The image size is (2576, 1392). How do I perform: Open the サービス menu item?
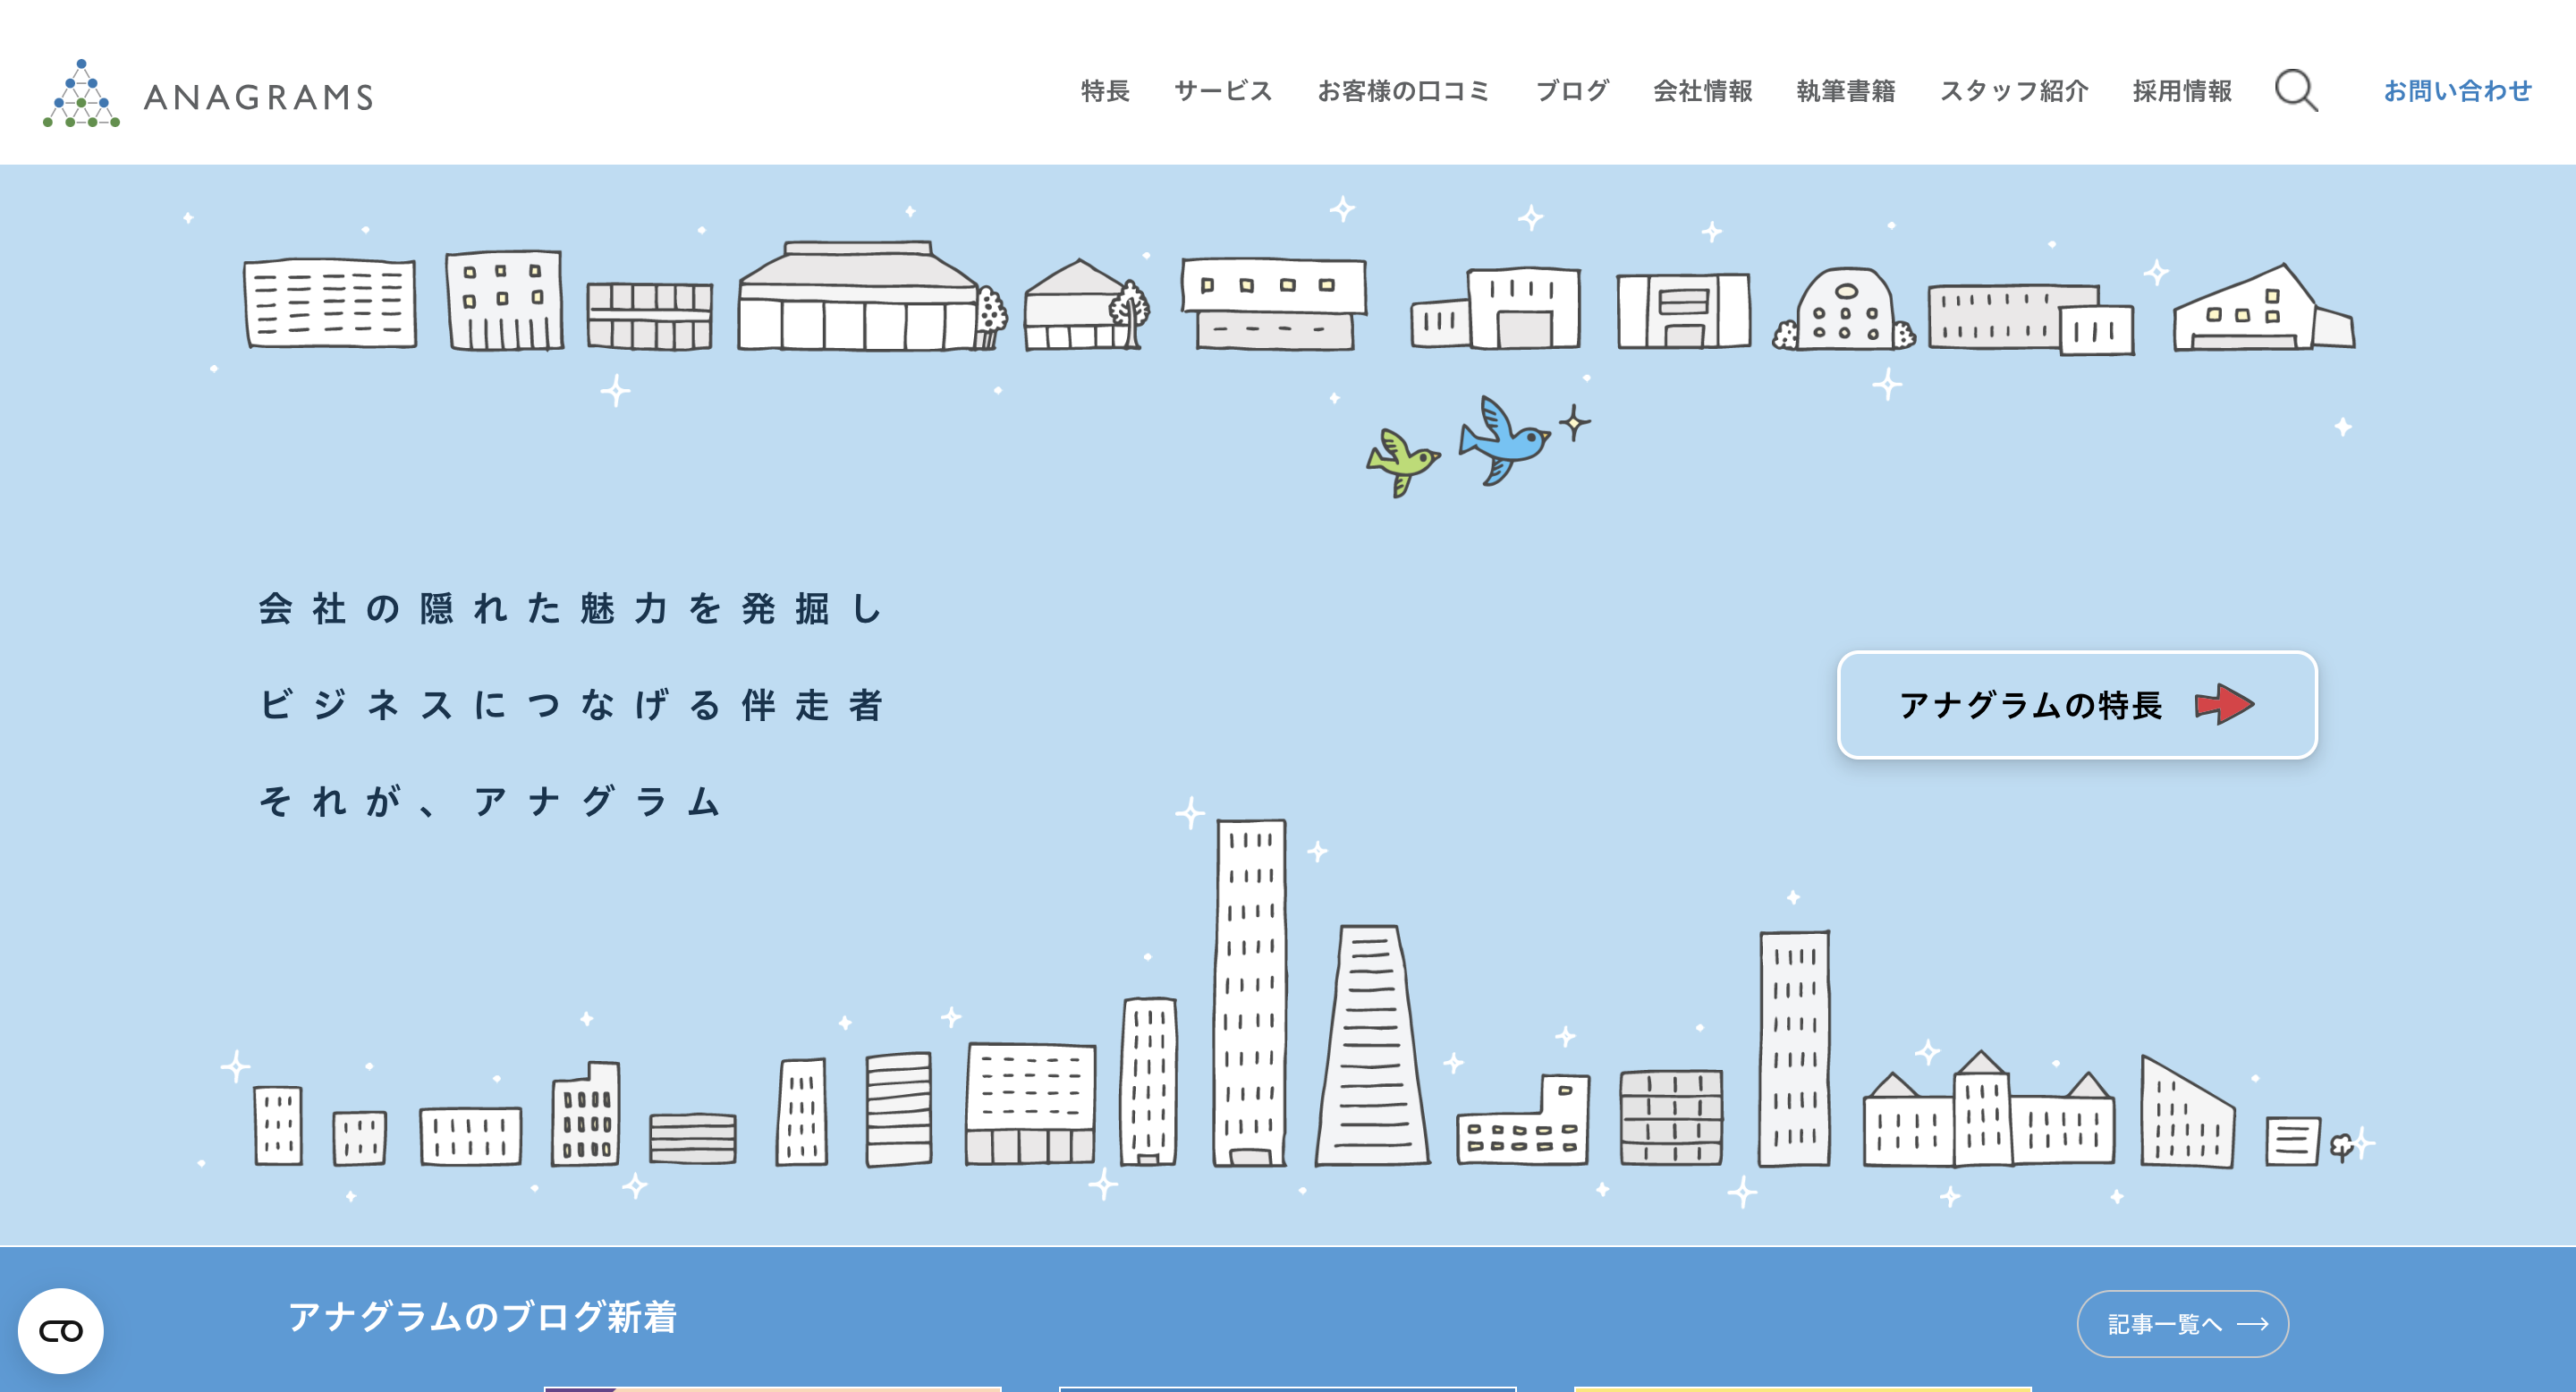click(x=1223, y=91)
